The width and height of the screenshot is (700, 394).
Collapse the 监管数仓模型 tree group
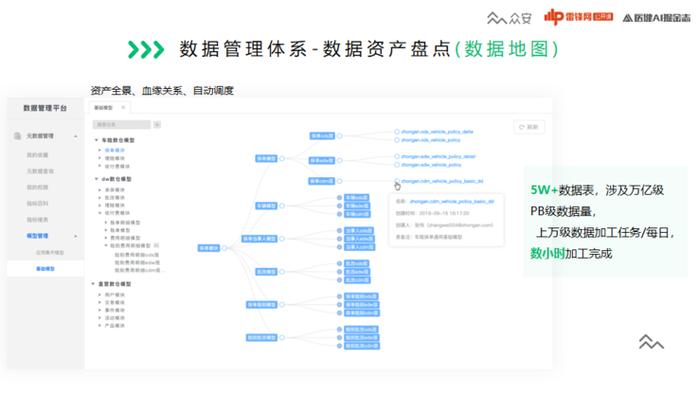pos(93,284)
